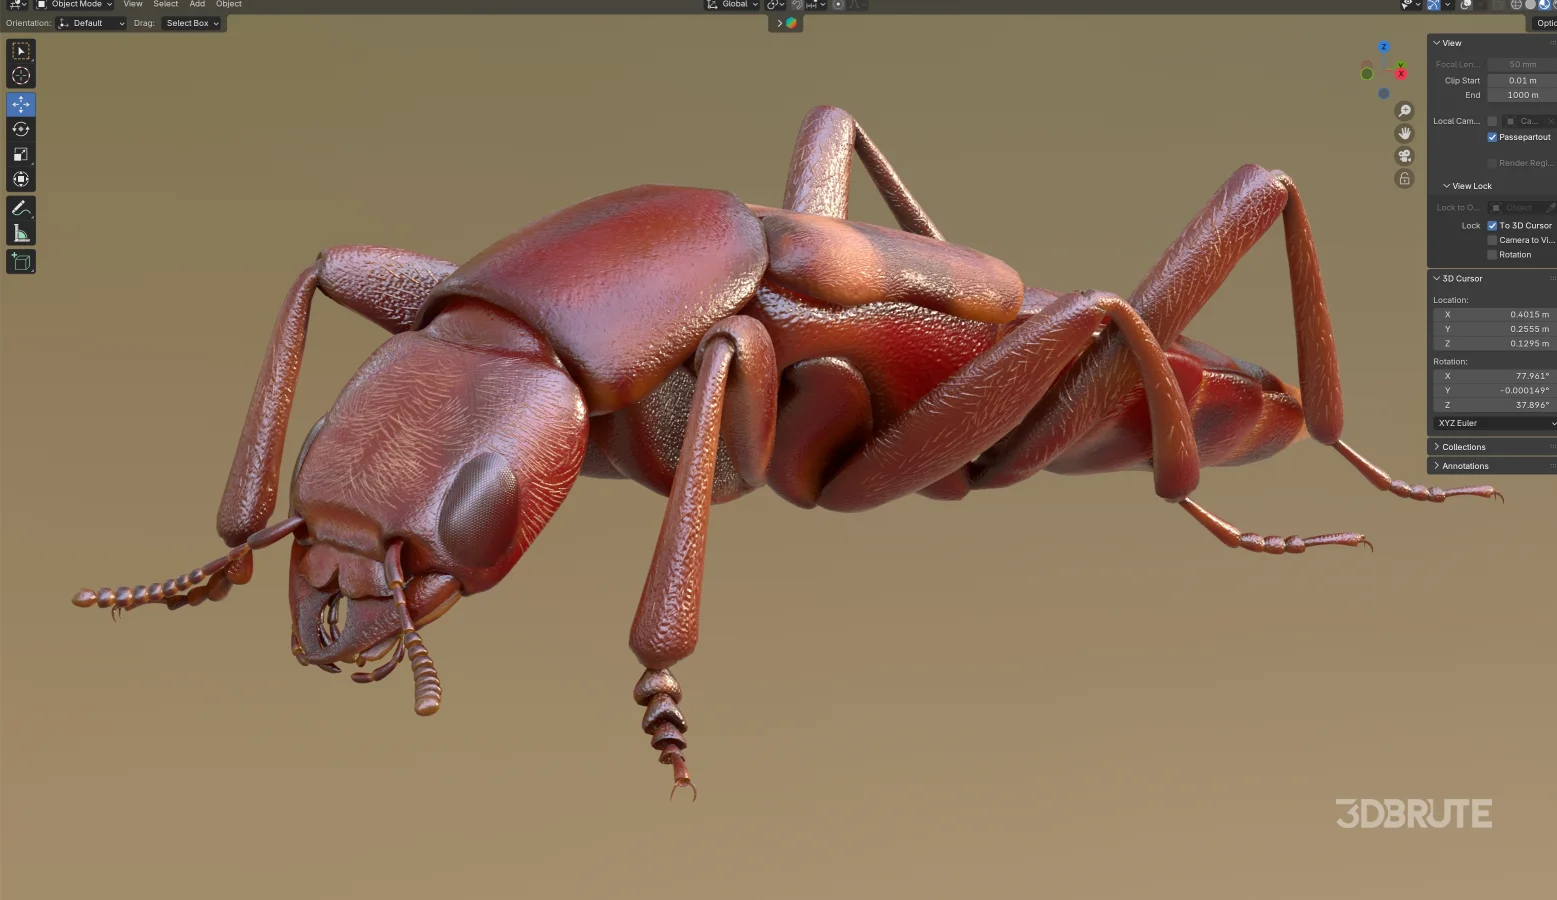Click the blue Z axis gizmo ball
The width and height of the screenshot is (1557, 900).
(1384, 47)
